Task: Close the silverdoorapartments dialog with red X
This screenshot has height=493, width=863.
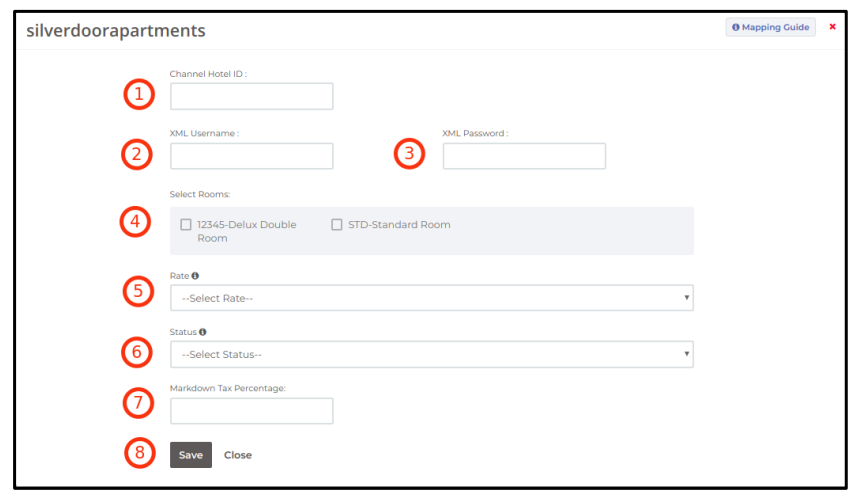Action: click(x=832, y=27)
